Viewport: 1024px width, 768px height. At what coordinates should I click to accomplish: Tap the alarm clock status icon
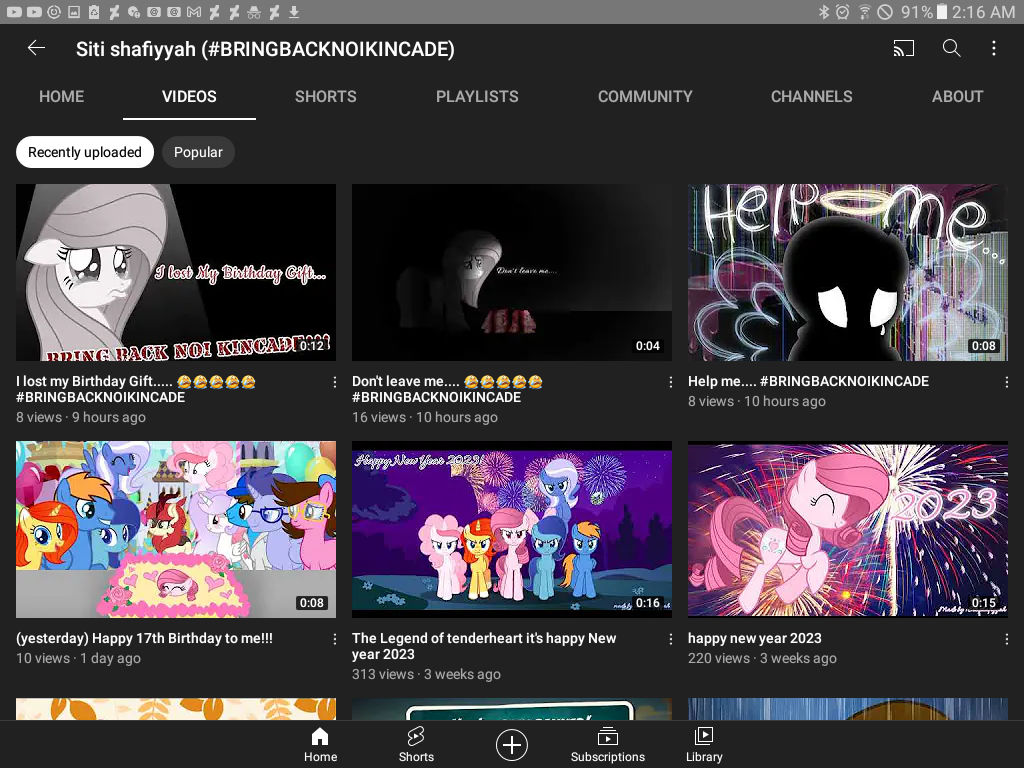(x=842, y=12)
